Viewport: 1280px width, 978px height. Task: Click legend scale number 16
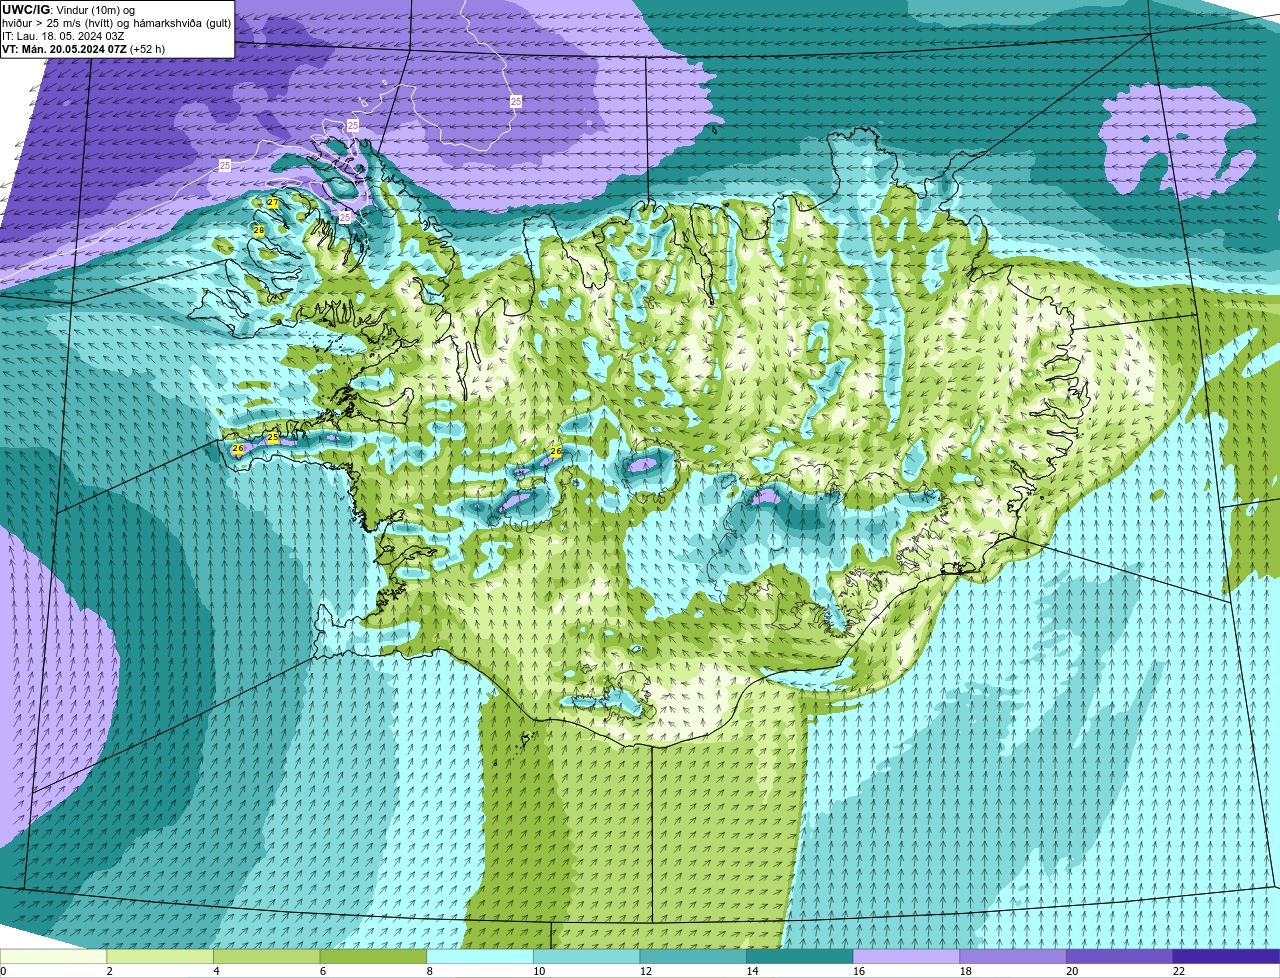click(x=859, y=971)
